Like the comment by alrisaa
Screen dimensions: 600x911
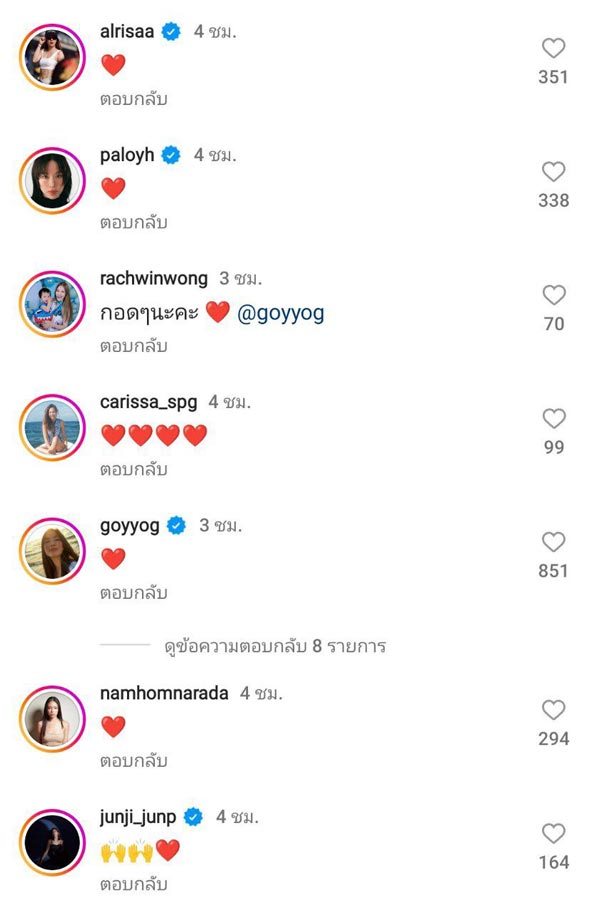(553, 48)
